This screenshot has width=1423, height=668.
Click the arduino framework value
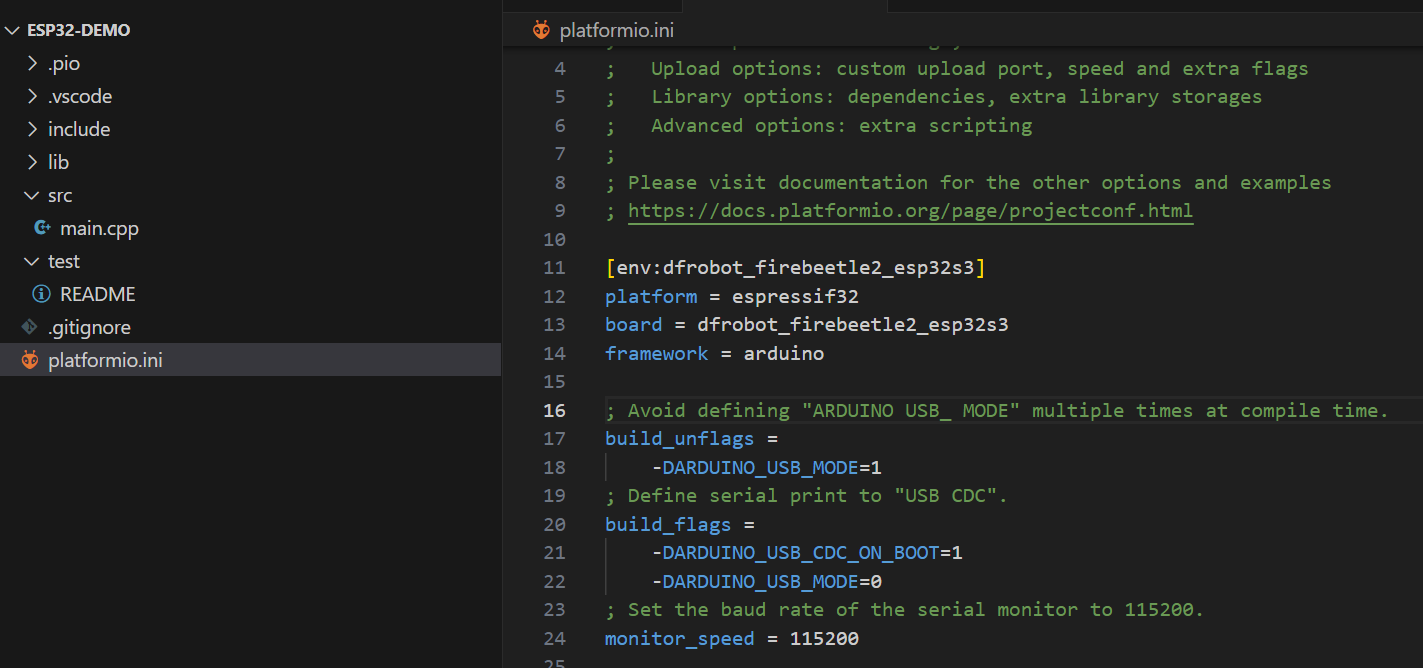(x=783, y=353)
